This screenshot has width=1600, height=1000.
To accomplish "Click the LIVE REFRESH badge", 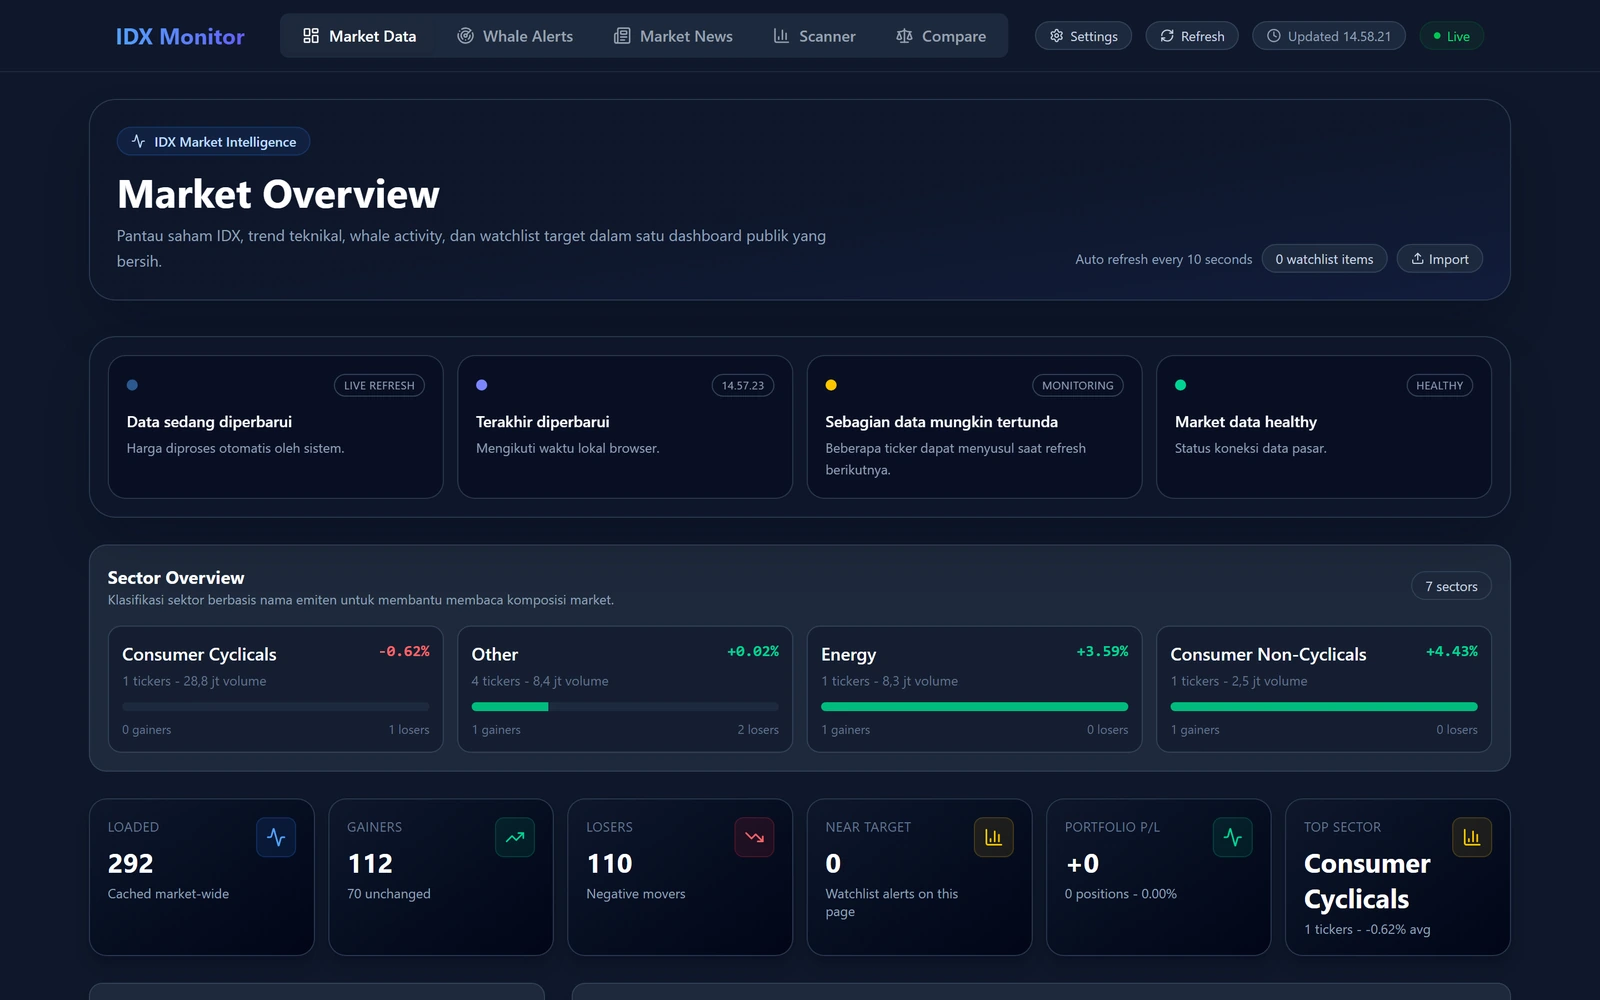I will (379, 385).
